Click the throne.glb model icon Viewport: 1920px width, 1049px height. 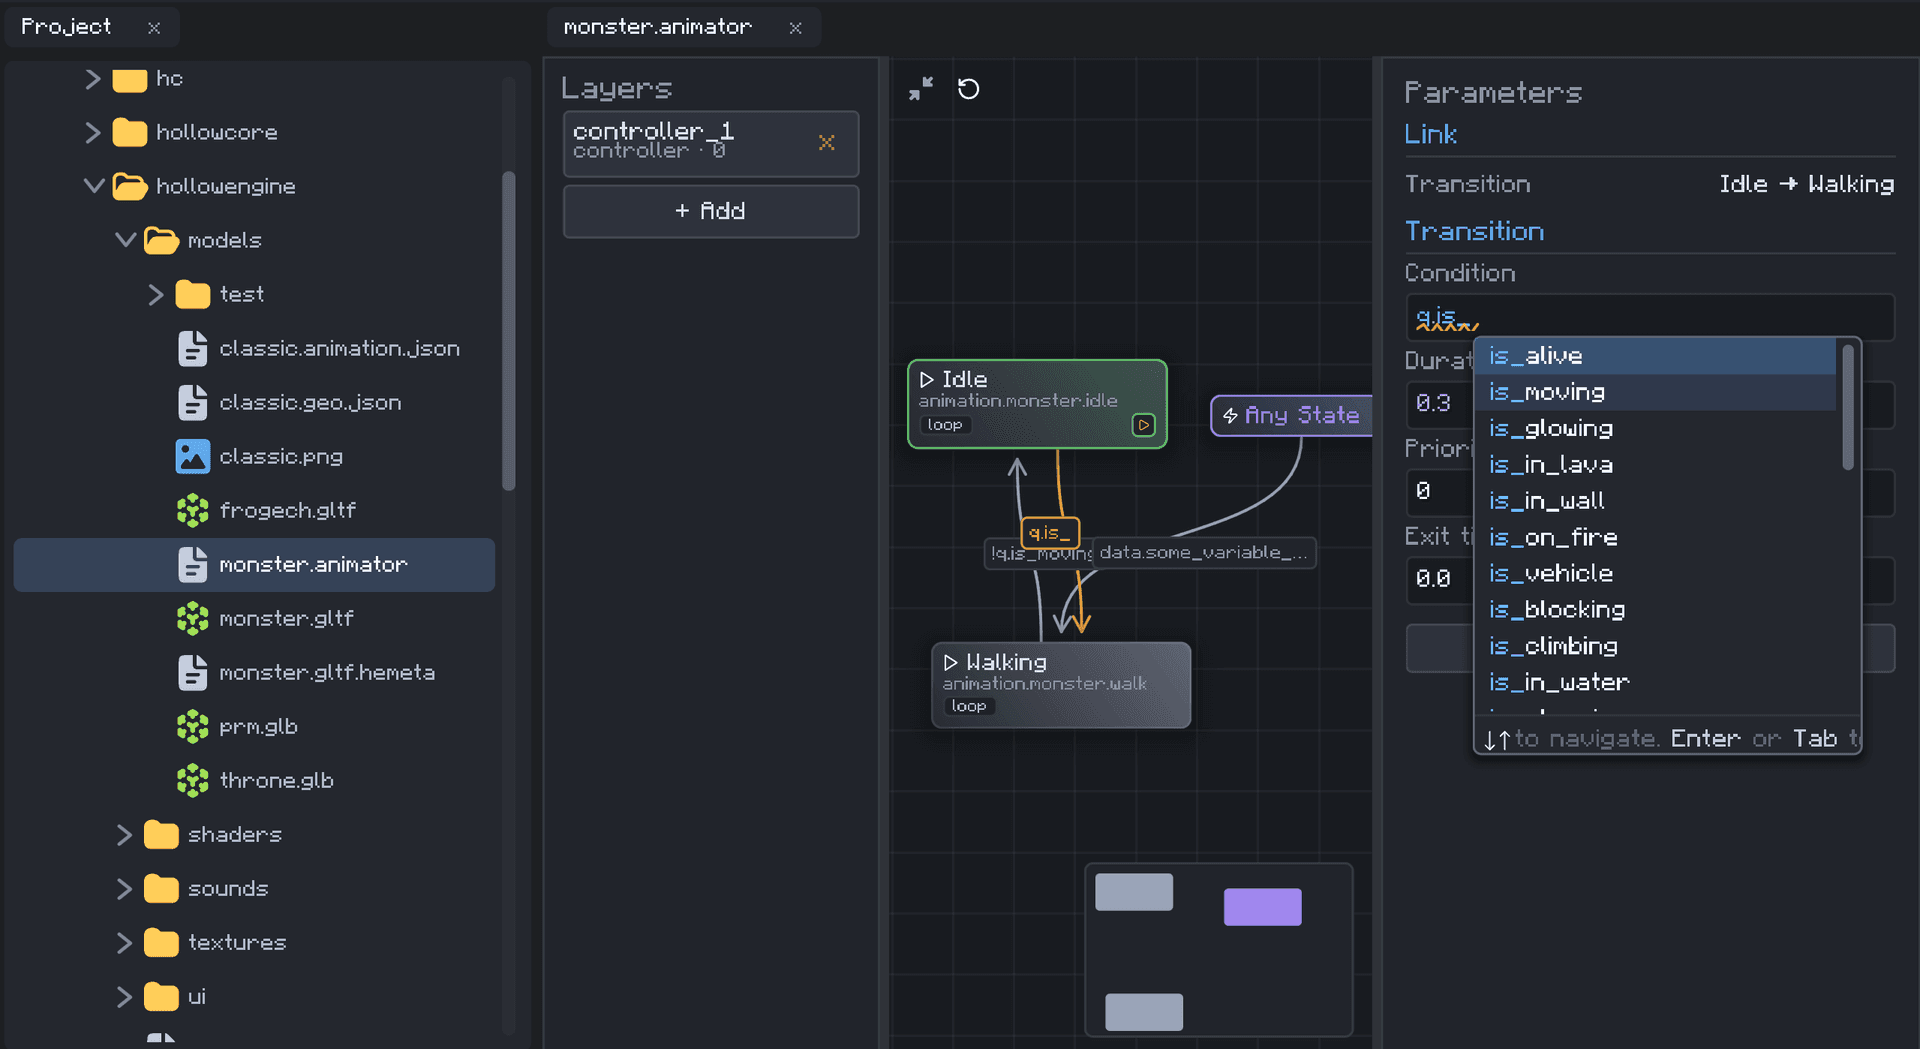[192, 781]
